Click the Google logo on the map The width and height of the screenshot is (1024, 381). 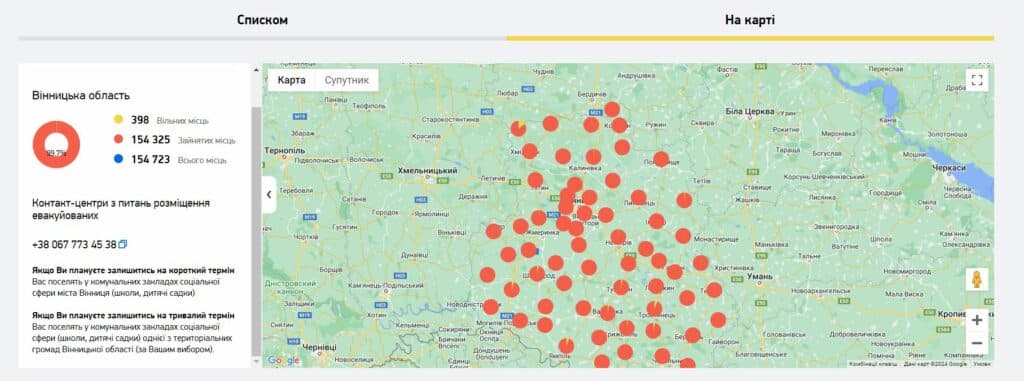point(283,361)
